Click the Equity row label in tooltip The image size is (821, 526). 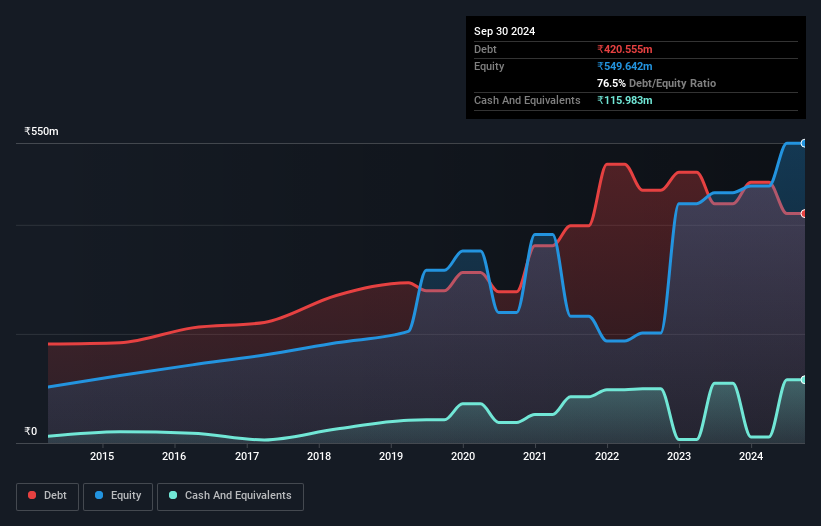tap(489, 66)
